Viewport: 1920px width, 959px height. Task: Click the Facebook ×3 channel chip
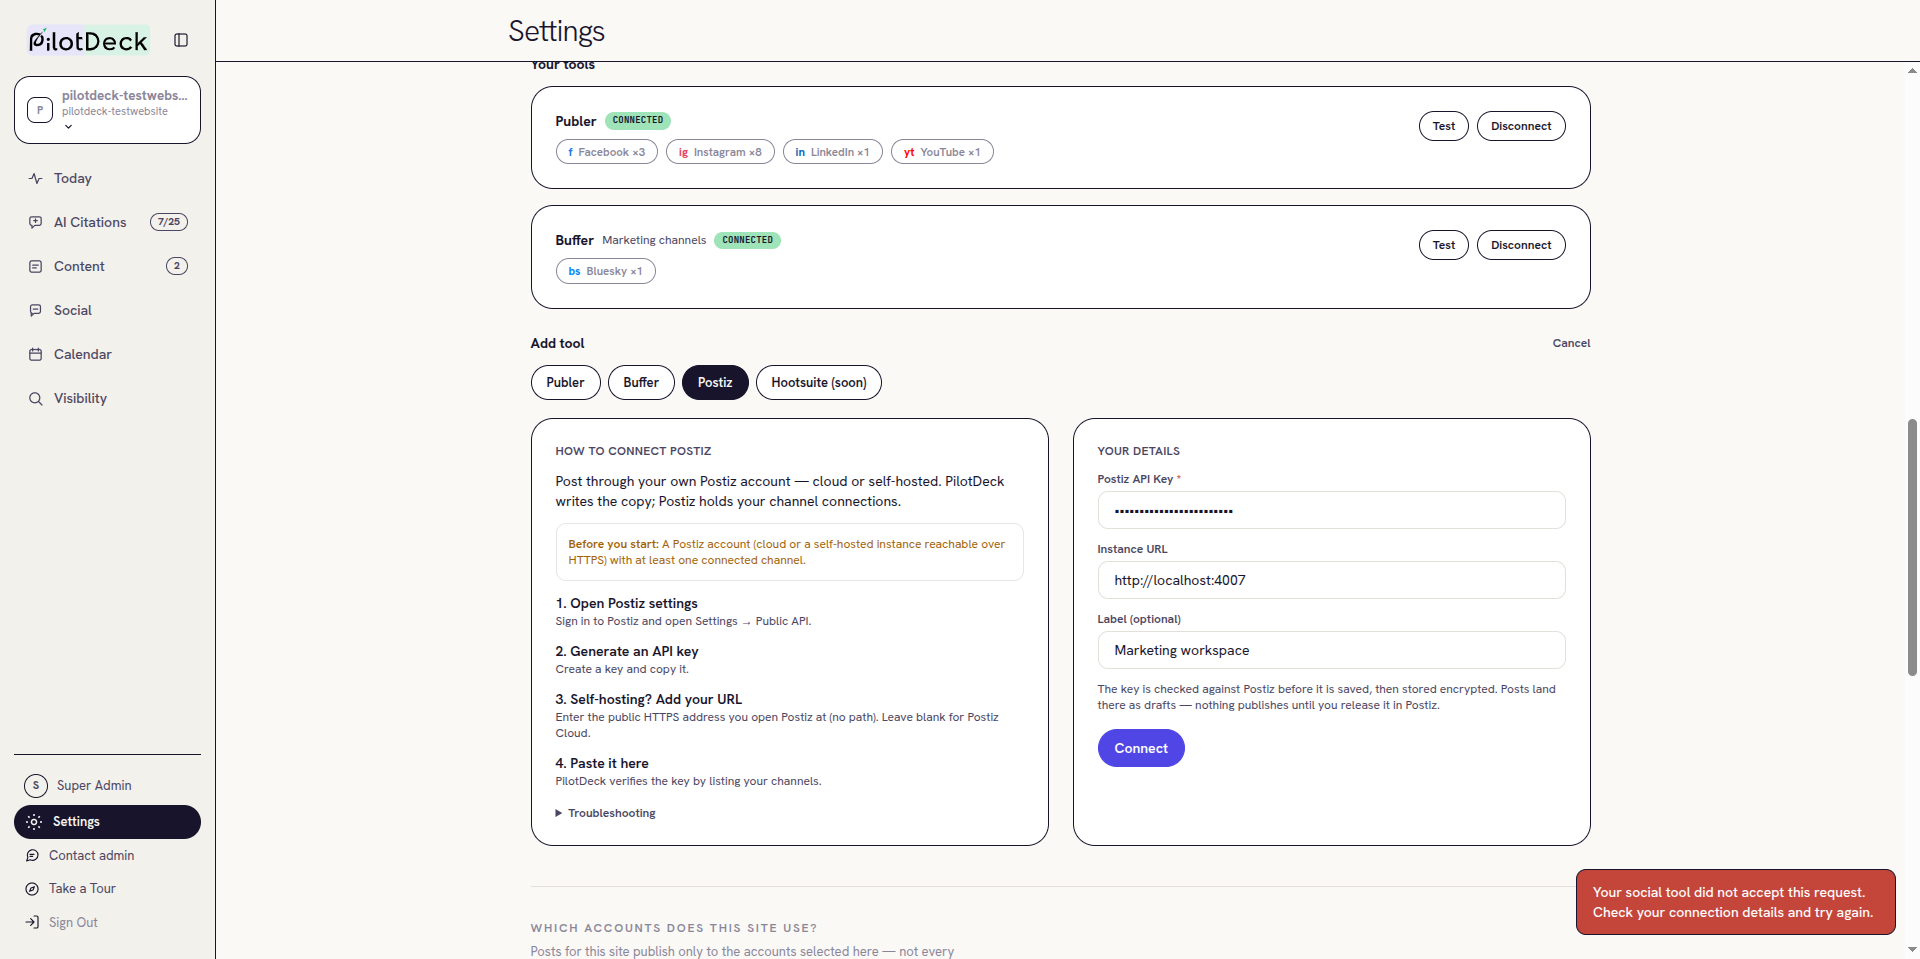point(606,152)
